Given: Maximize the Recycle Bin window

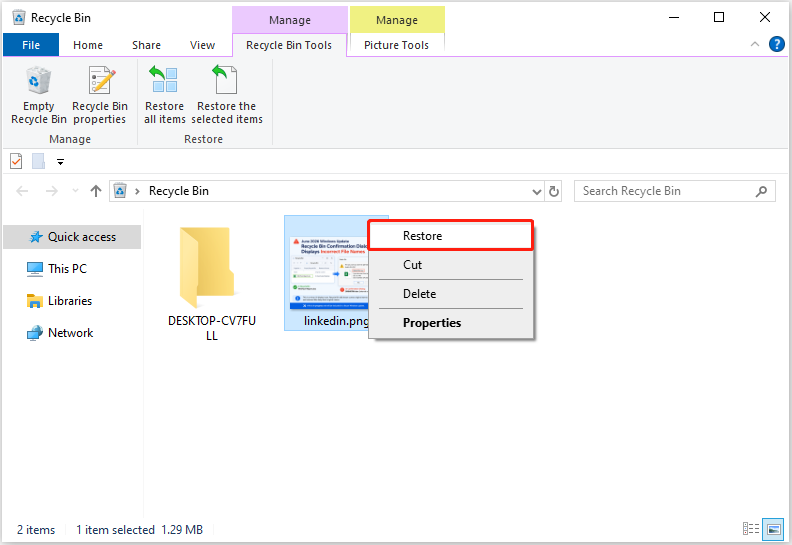Looking at the screenshot, I should (x=719, y=18).
